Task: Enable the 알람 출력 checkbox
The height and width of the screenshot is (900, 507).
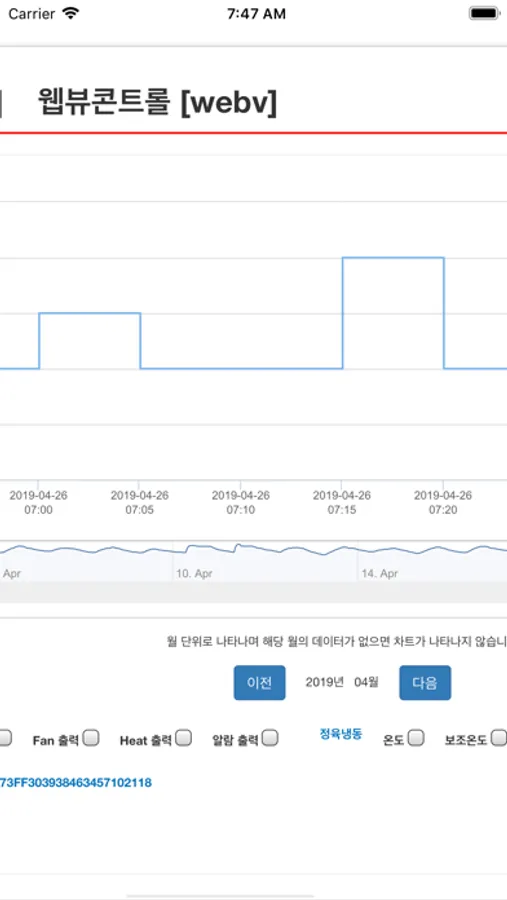Action: pyautogui.click(x=270, y=738)
